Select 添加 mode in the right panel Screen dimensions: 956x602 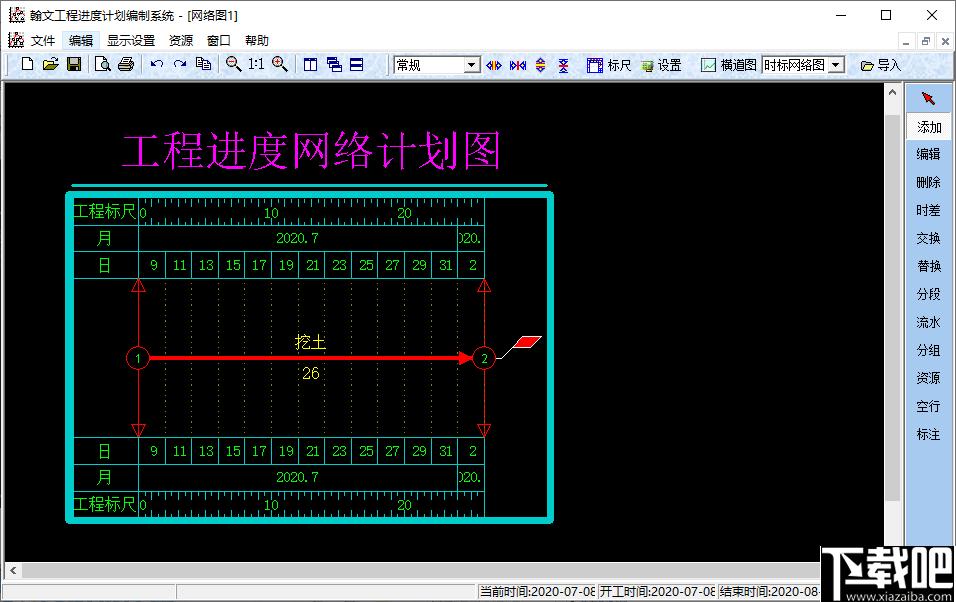tap(929, 127)
